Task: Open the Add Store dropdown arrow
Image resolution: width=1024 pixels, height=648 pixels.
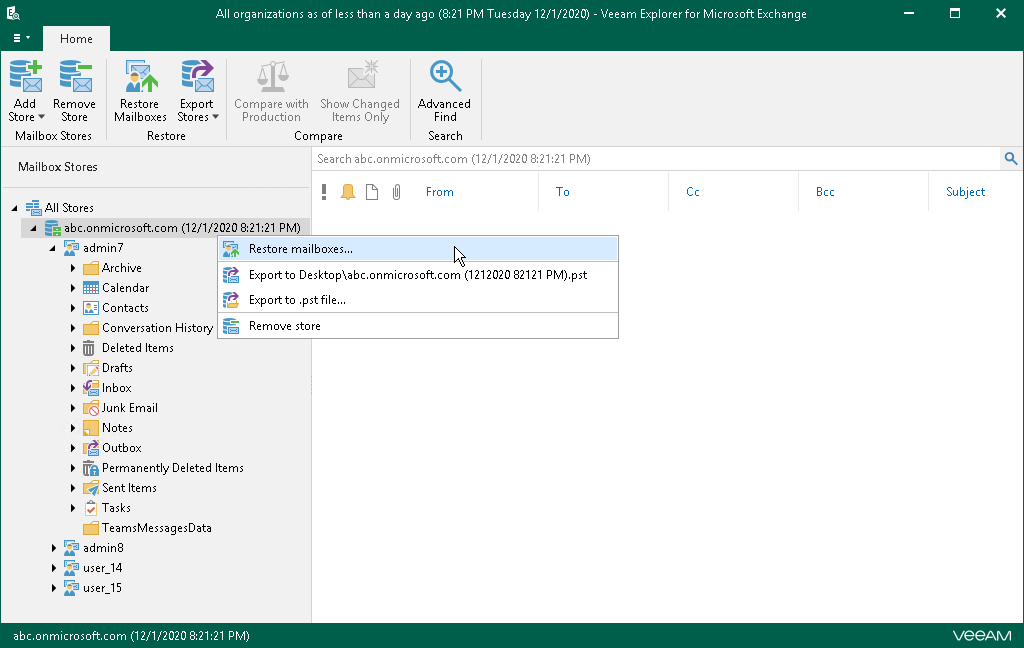Action: [x=41, y=117]
